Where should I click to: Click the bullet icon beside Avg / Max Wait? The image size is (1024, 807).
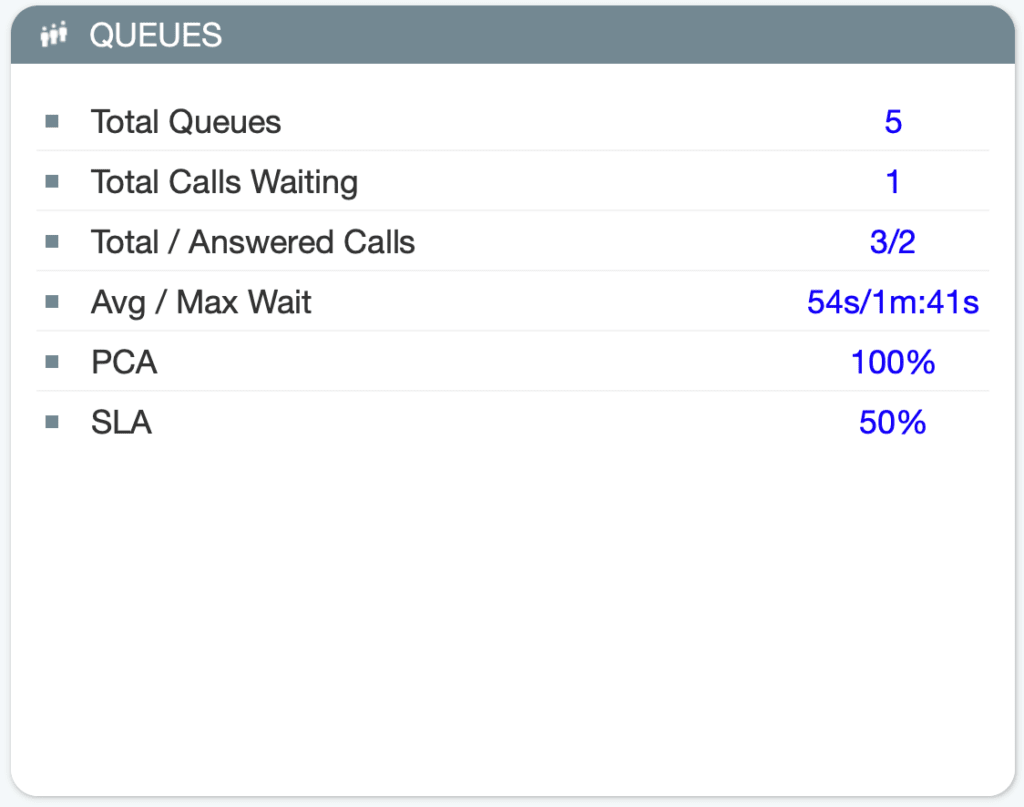pyautogui.click(x=52, y=302)
